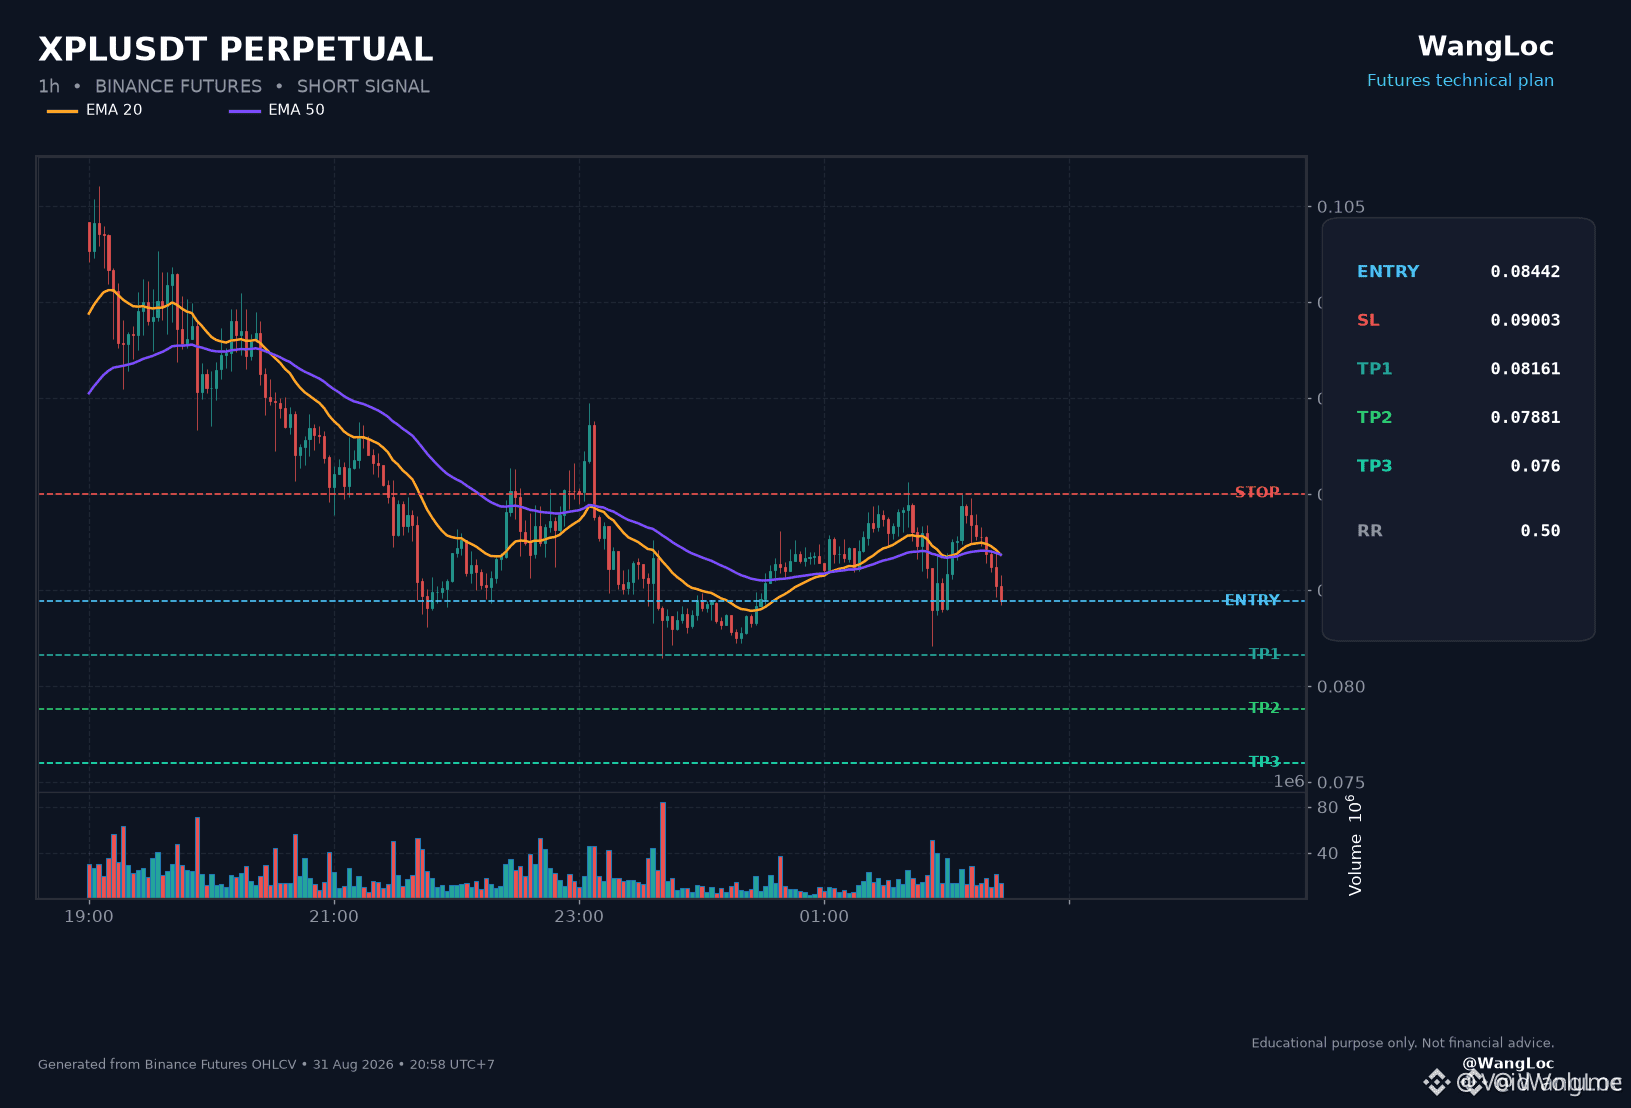Click the TP2 label in the side panel
The width and height of the screenshot is (1631, 1108).
[1374, 418]
